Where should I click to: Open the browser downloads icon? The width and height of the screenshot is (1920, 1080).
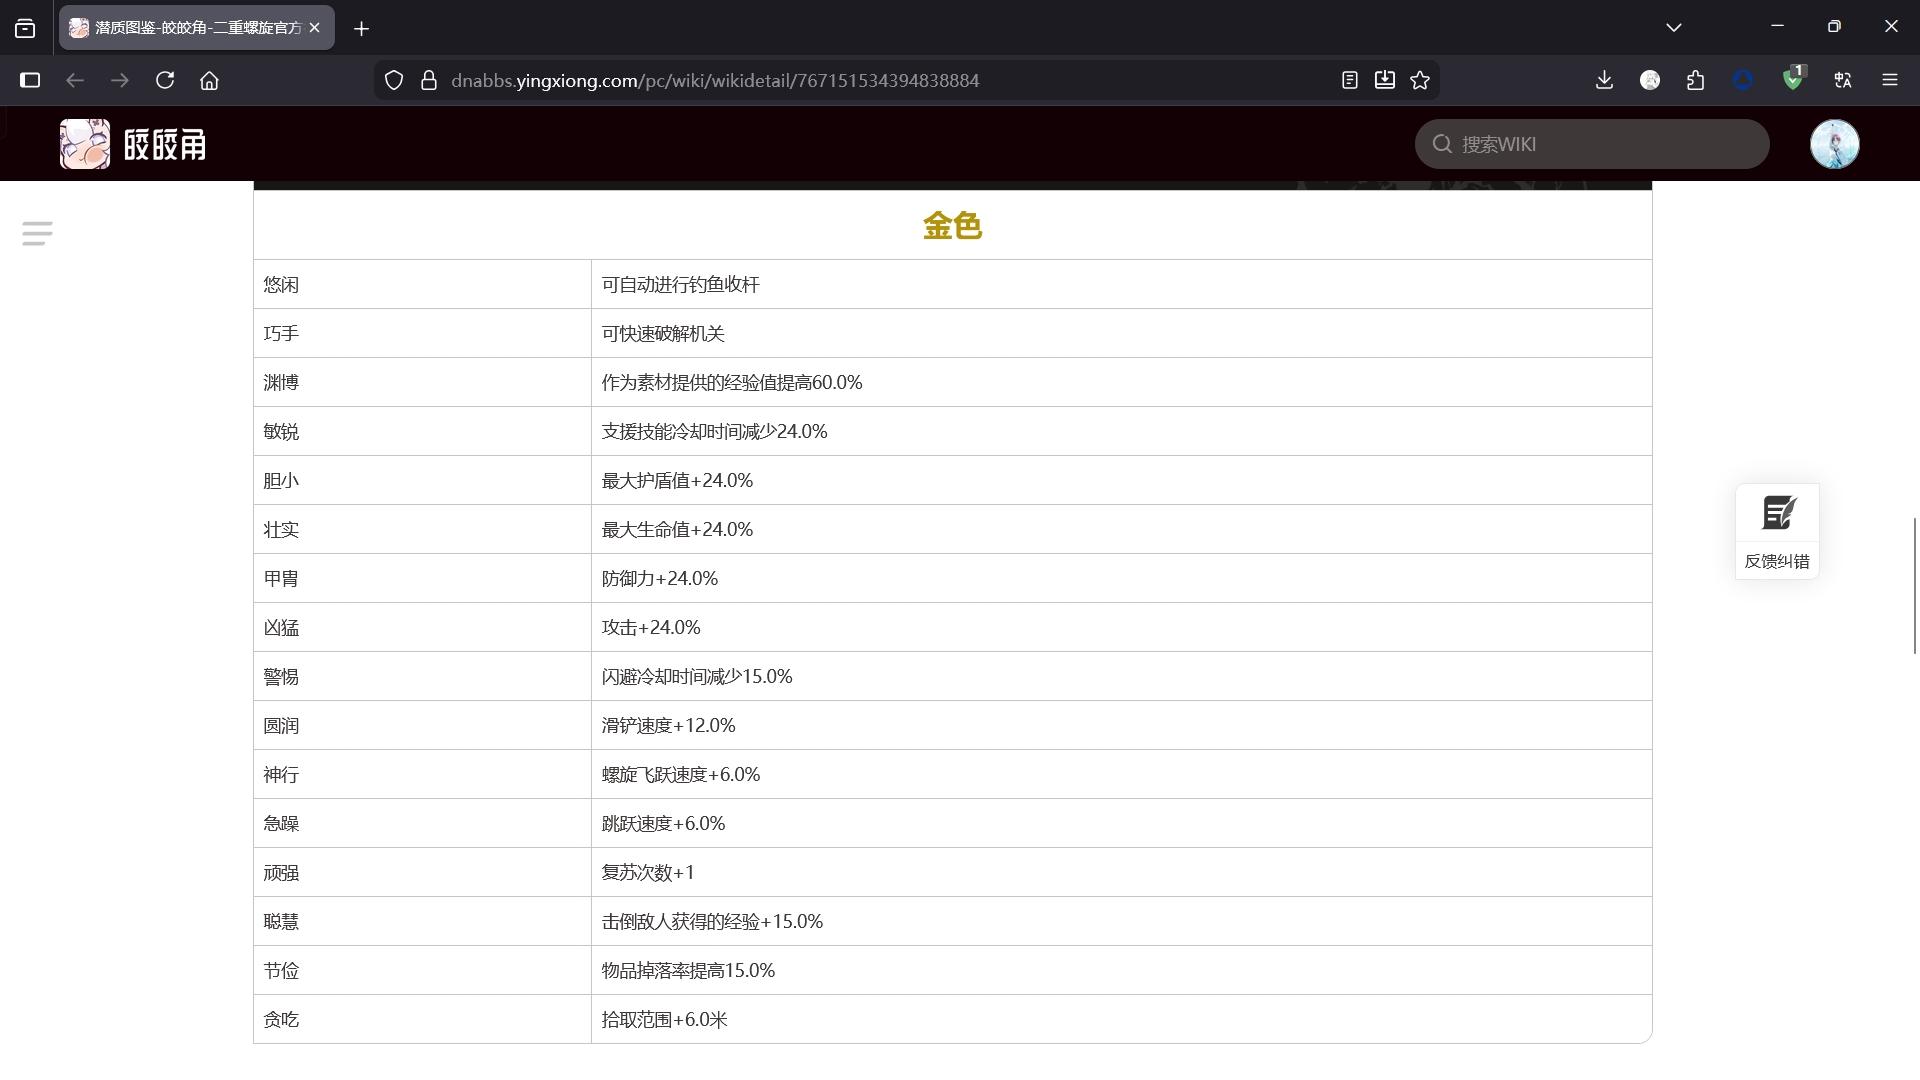pyautogui.click(x=1604, y=80)
